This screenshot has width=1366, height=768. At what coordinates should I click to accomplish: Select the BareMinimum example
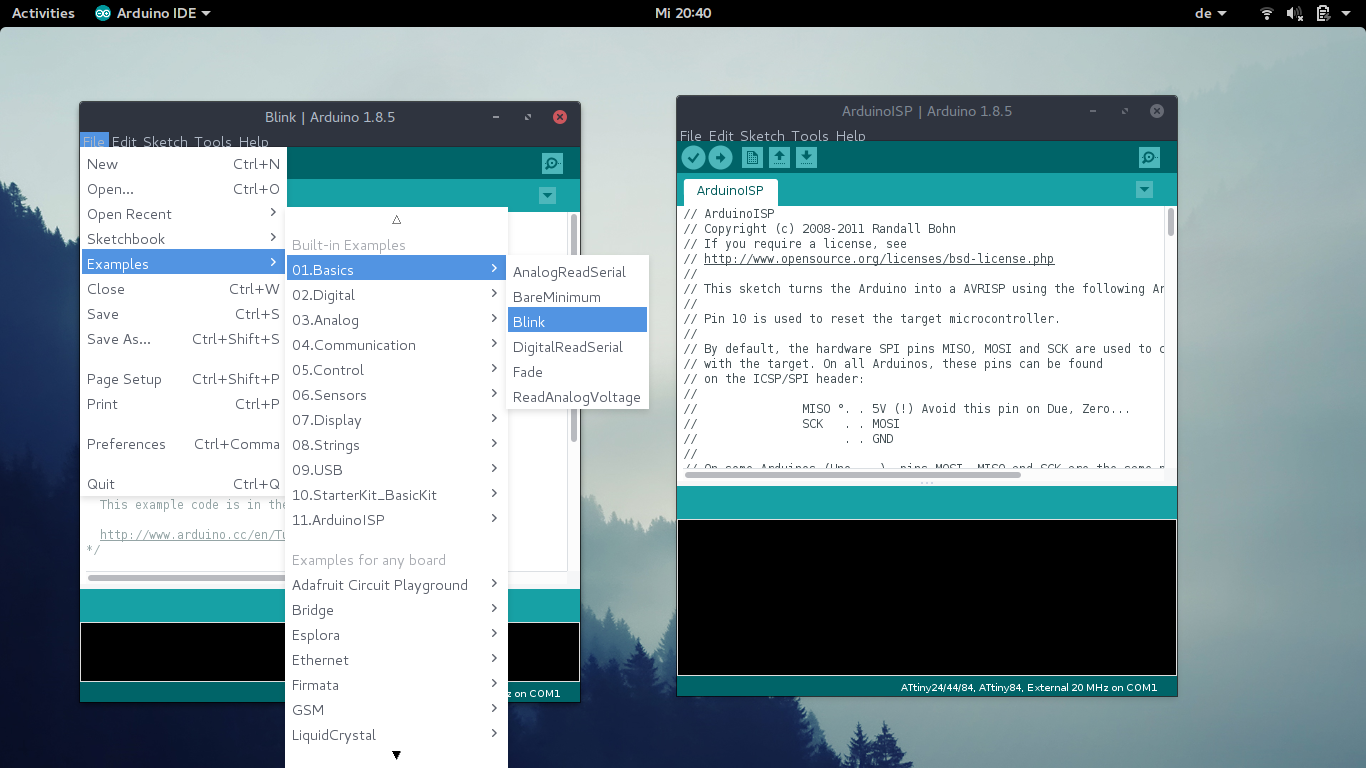(578, 297)
